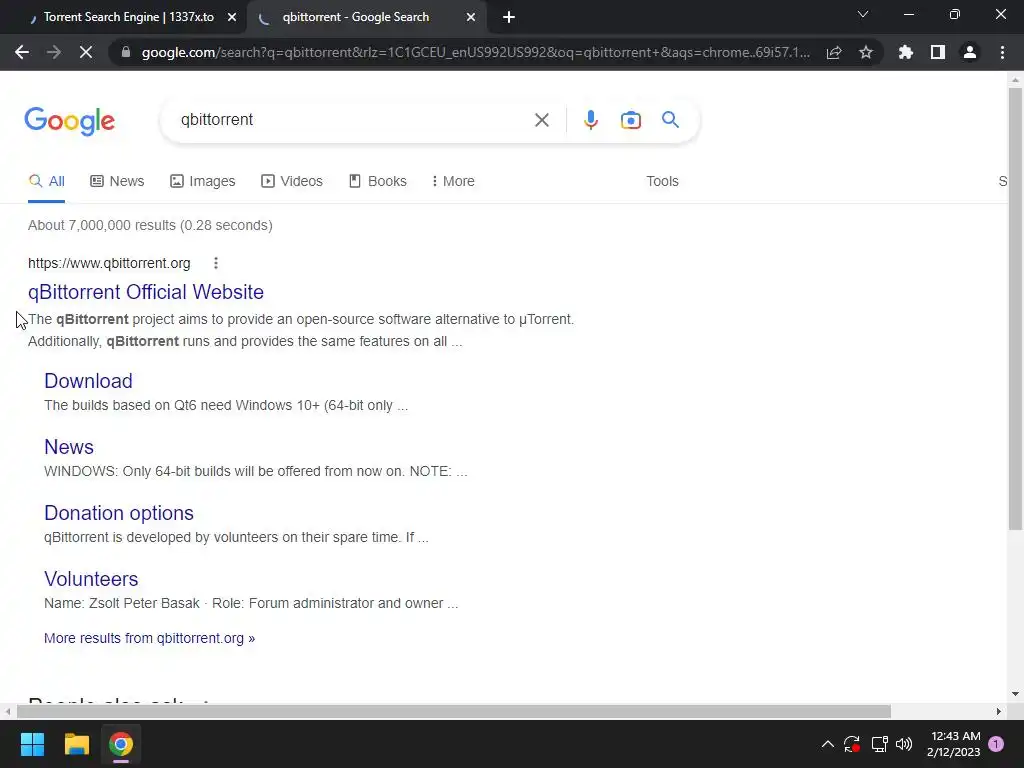Open the qBittorrent News sitelink
This screenshot has height=768, width=1024.
pos(69,447)
